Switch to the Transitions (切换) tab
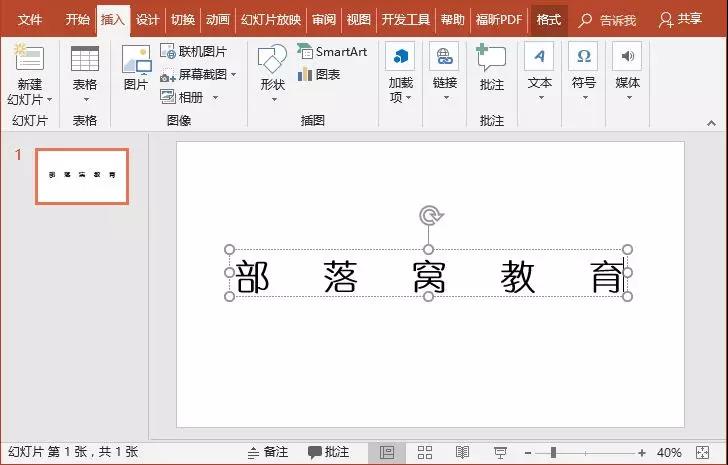Screen dimensions: 728x465 tap(182, 20)
